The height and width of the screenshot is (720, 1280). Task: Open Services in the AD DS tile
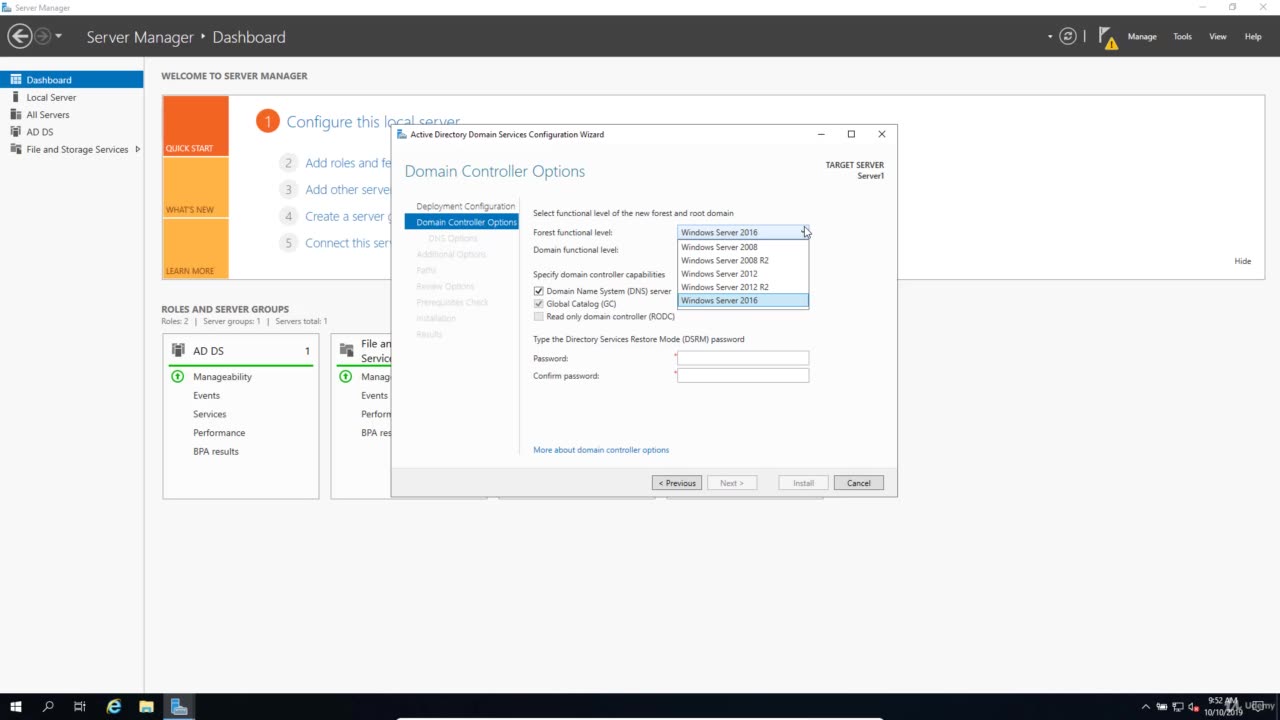(209, 414)
